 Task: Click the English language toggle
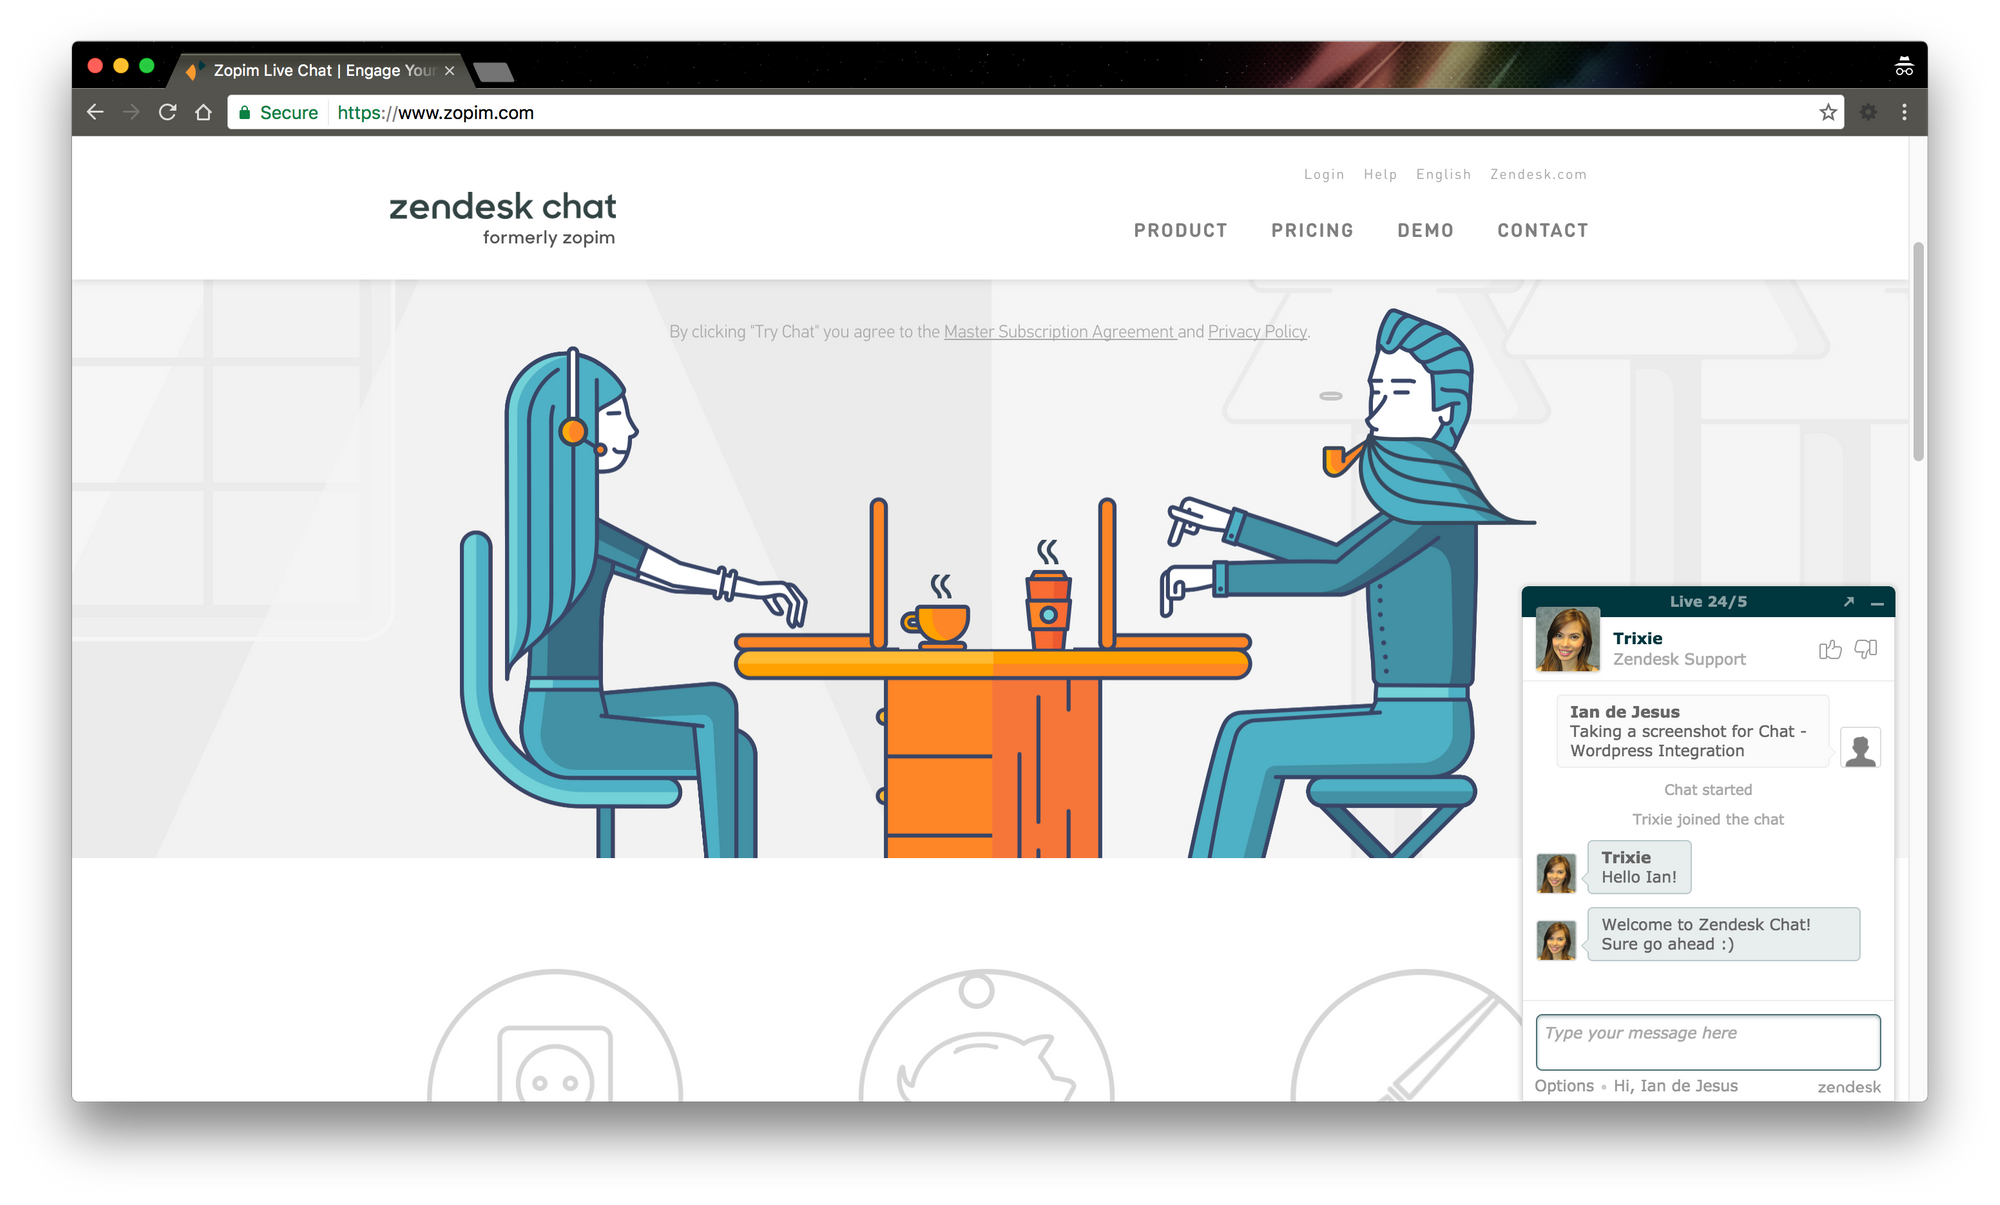[x=1441, y=176]
